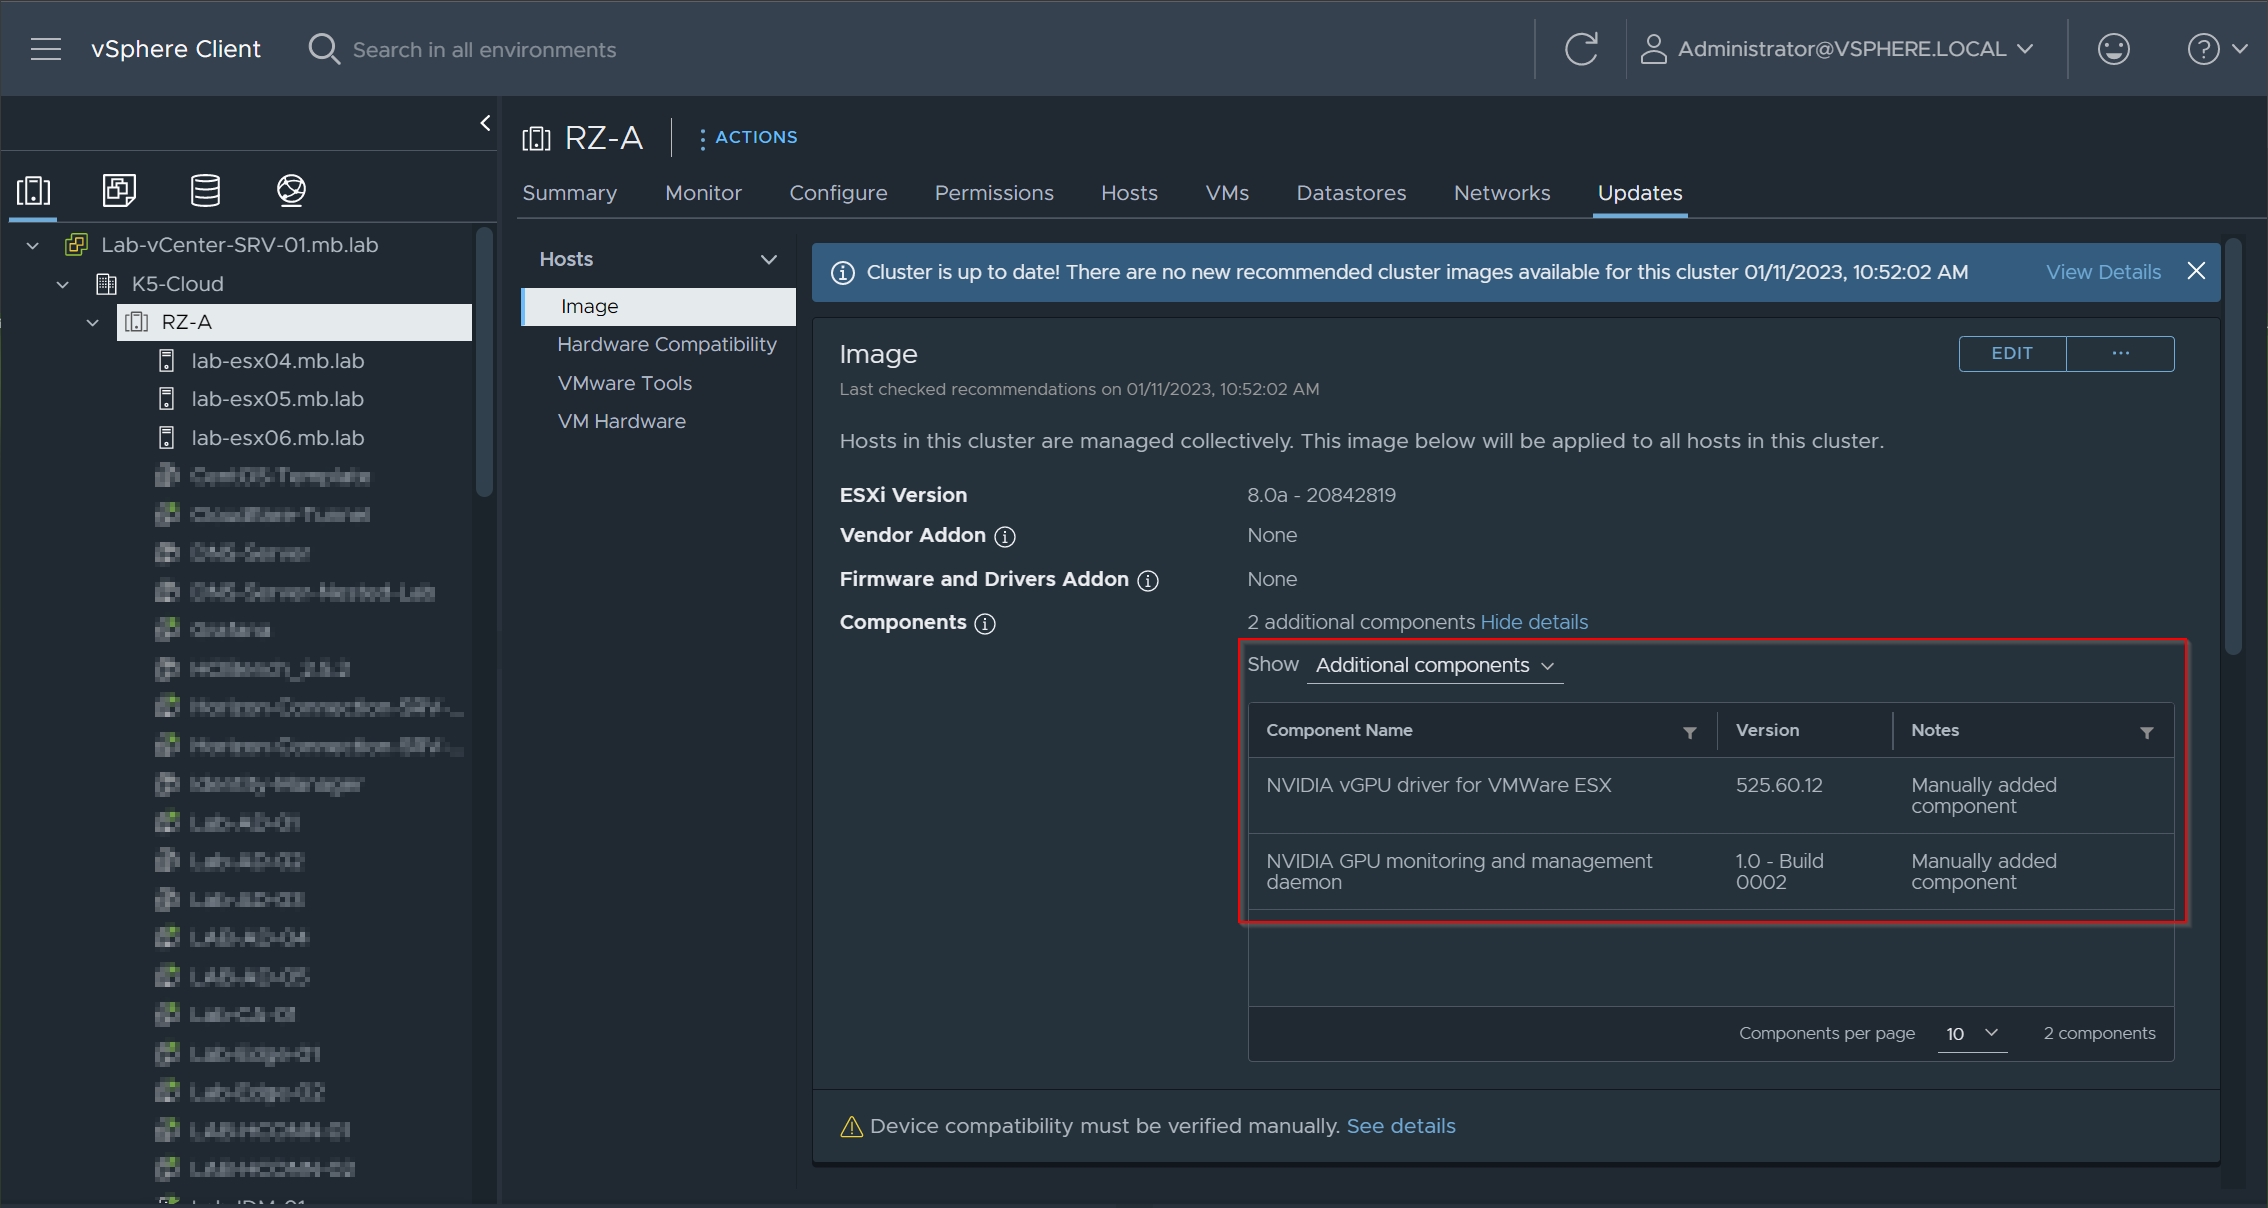Select the Storage inventory icon
Viewport: 2268px width, 1208px height.
click(205, 190)
